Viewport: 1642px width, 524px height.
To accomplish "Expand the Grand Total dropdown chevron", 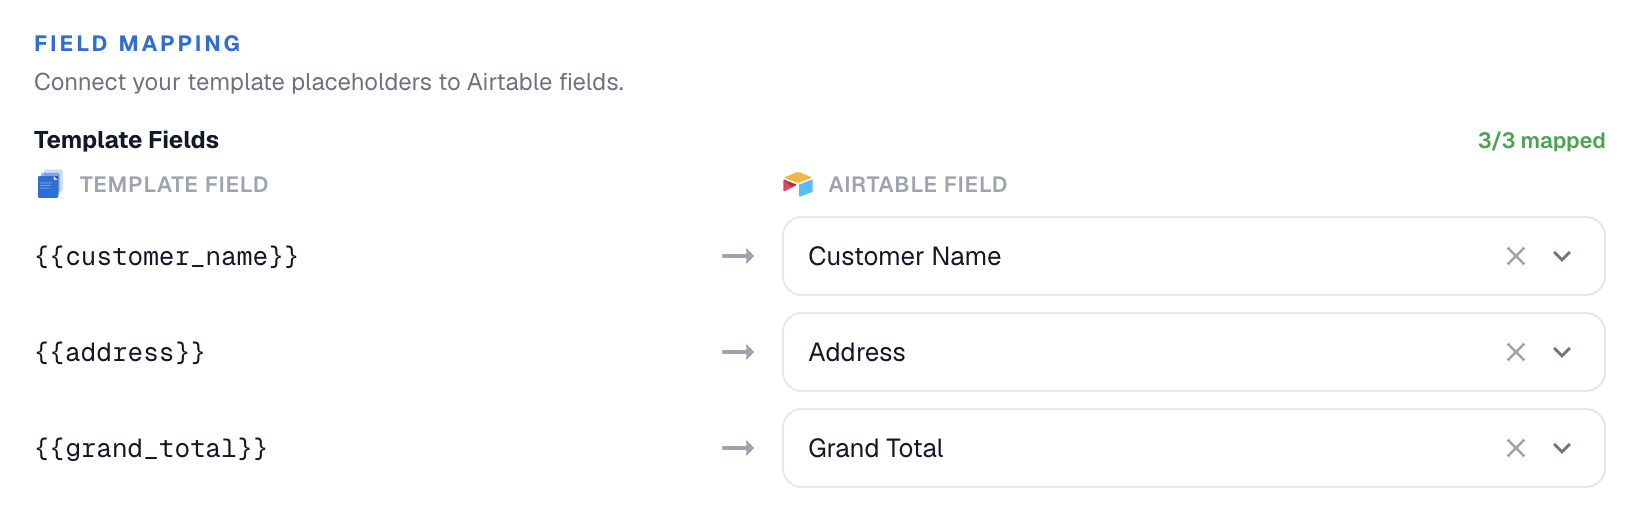I will click(x=1562, y=448).
